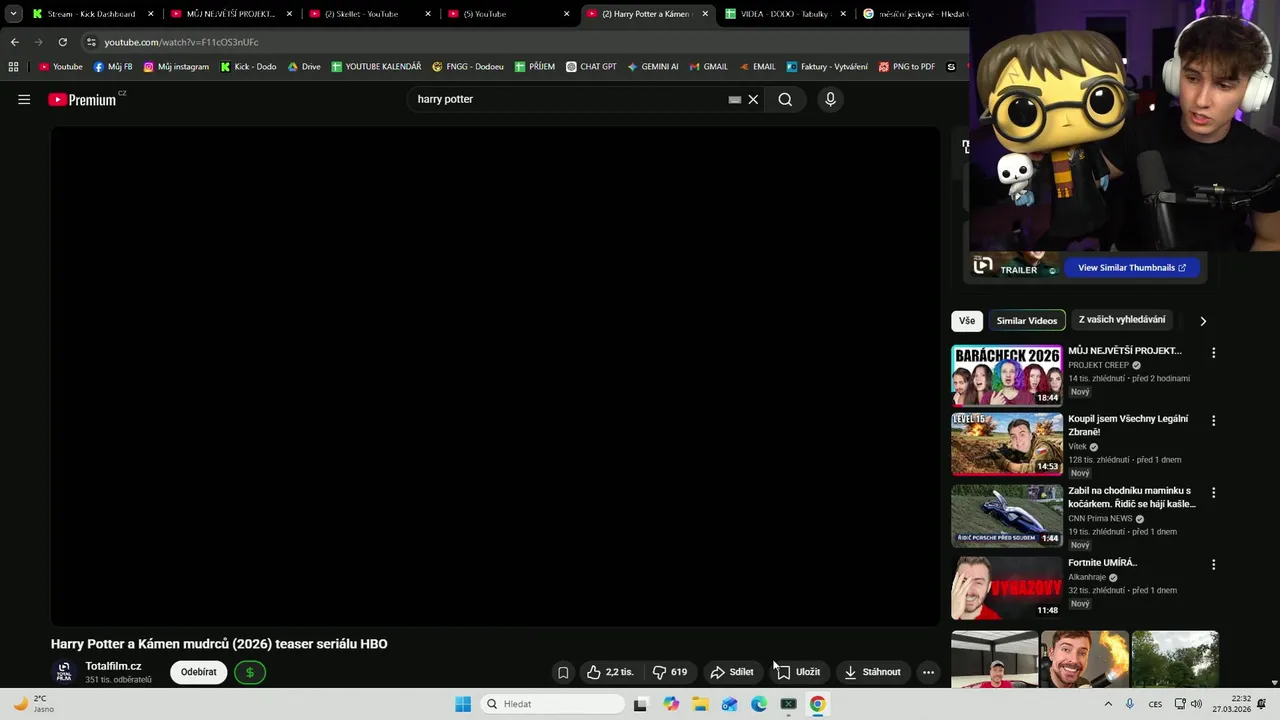The width and height of the screenshot is (1280, 720).
Task: Open CHAT GPT bookmark
Action: click(591, 67)
